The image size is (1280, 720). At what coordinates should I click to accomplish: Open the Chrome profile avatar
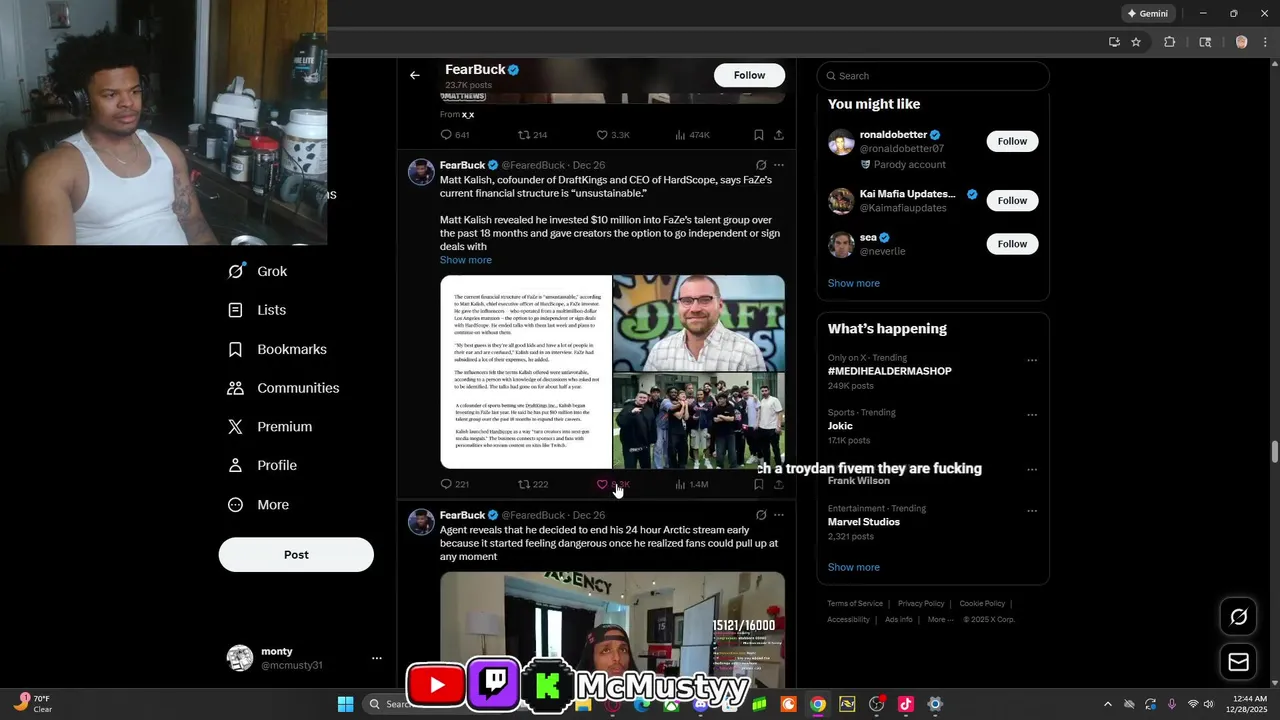coord(1242,42)
